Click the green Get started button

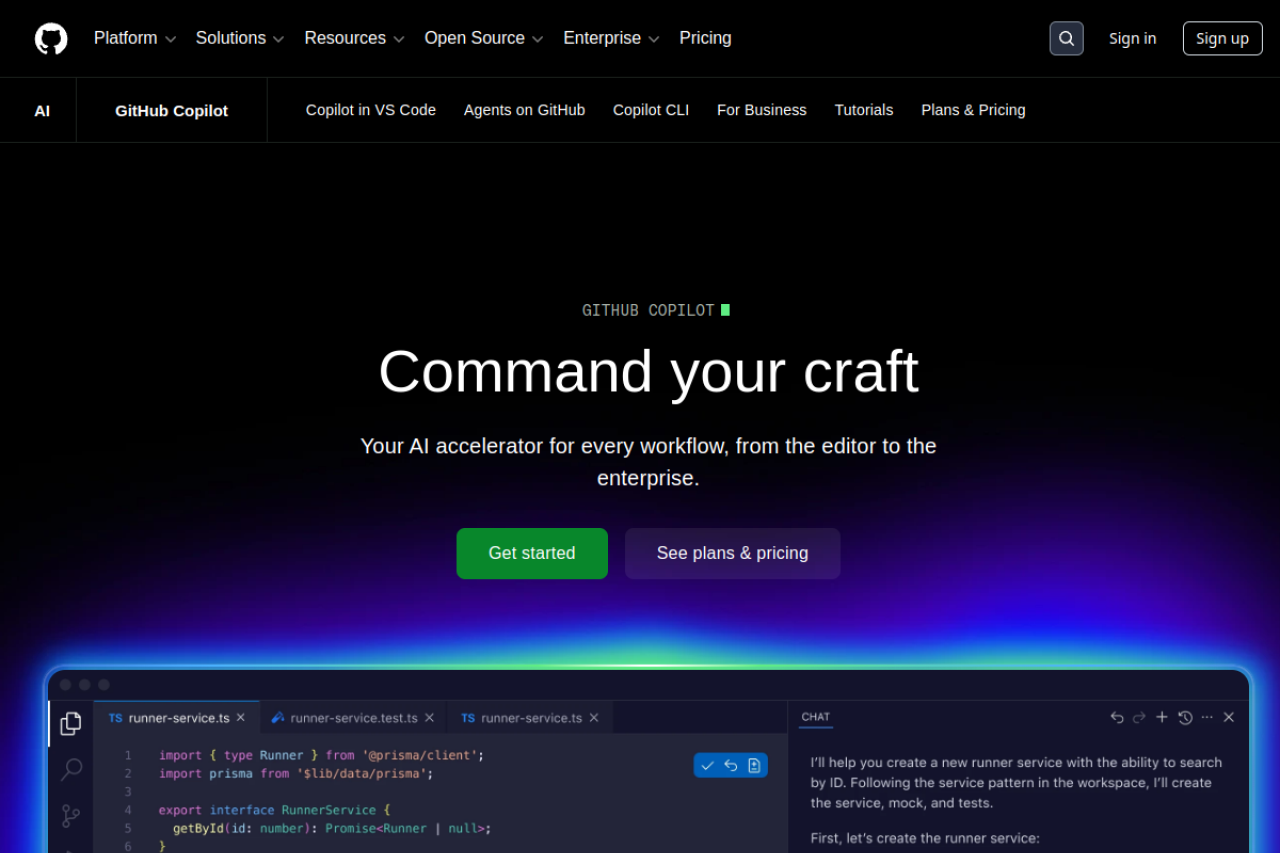pos(532,553)
